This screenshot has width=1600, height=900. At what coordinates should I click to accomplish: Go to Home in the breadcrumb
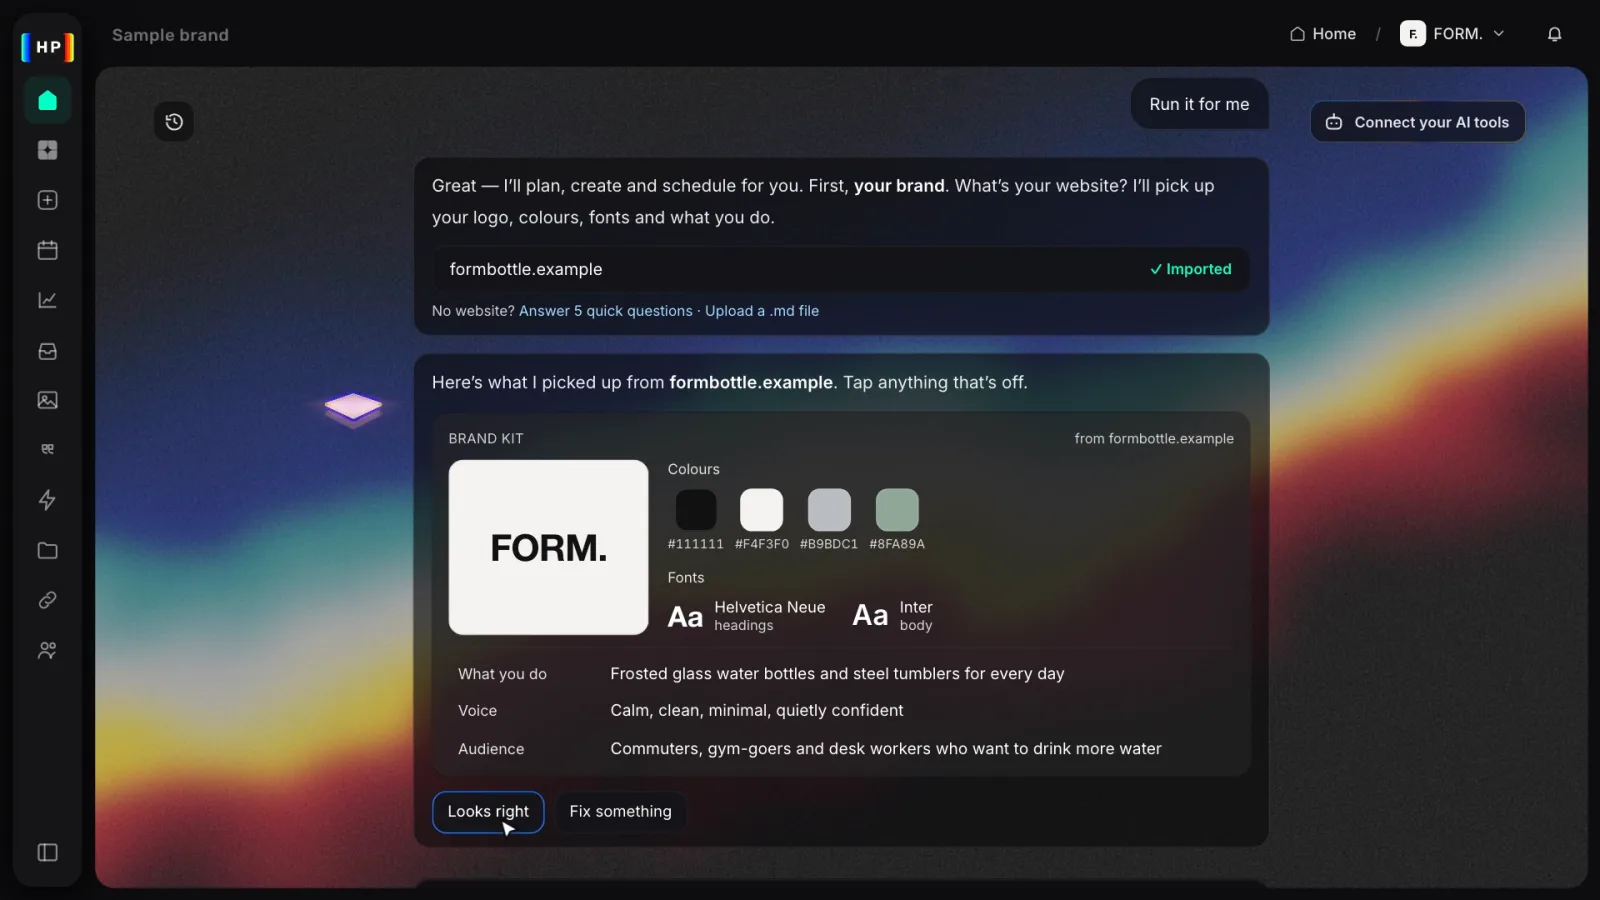[1322, 34]
